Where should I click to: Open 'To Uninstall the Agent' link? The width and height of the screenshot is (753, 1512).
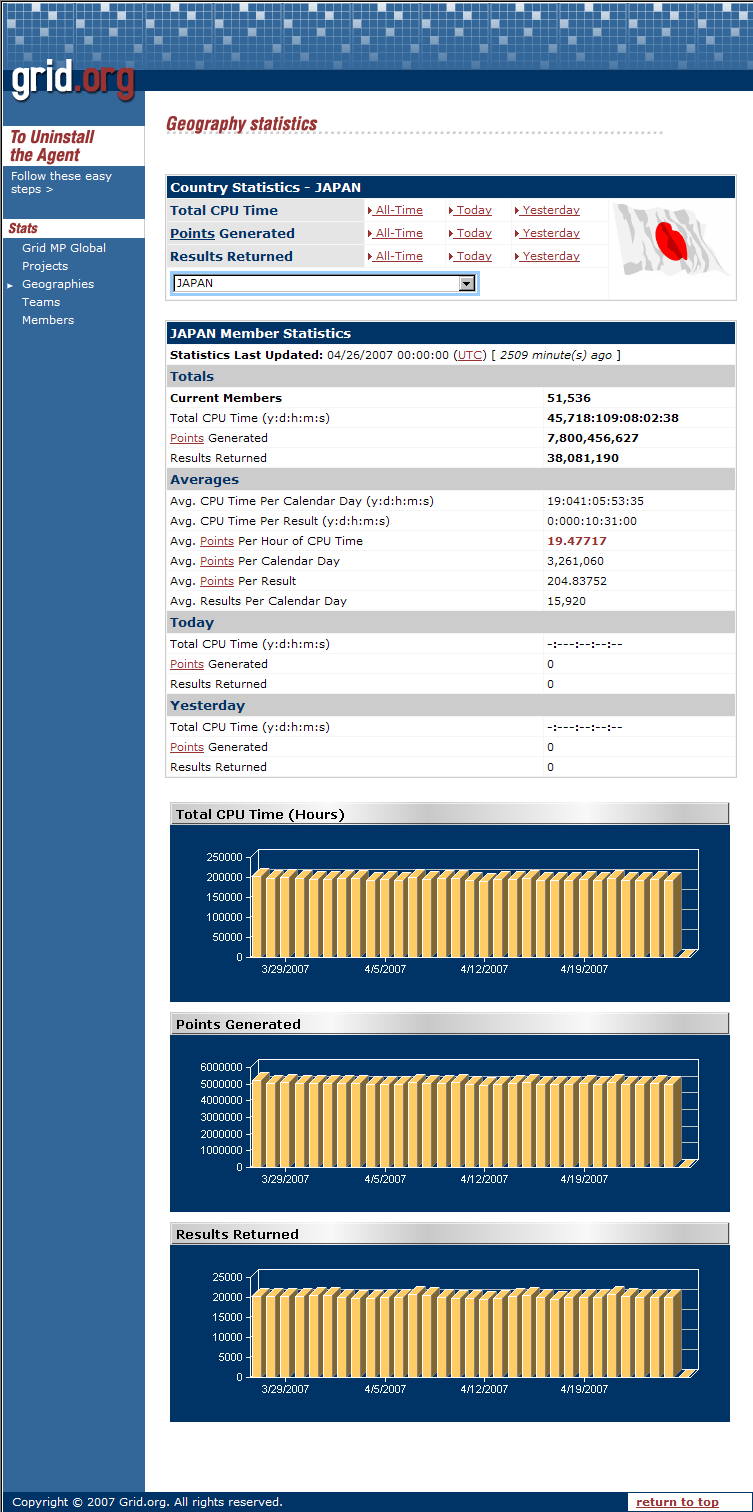(52, 146)
